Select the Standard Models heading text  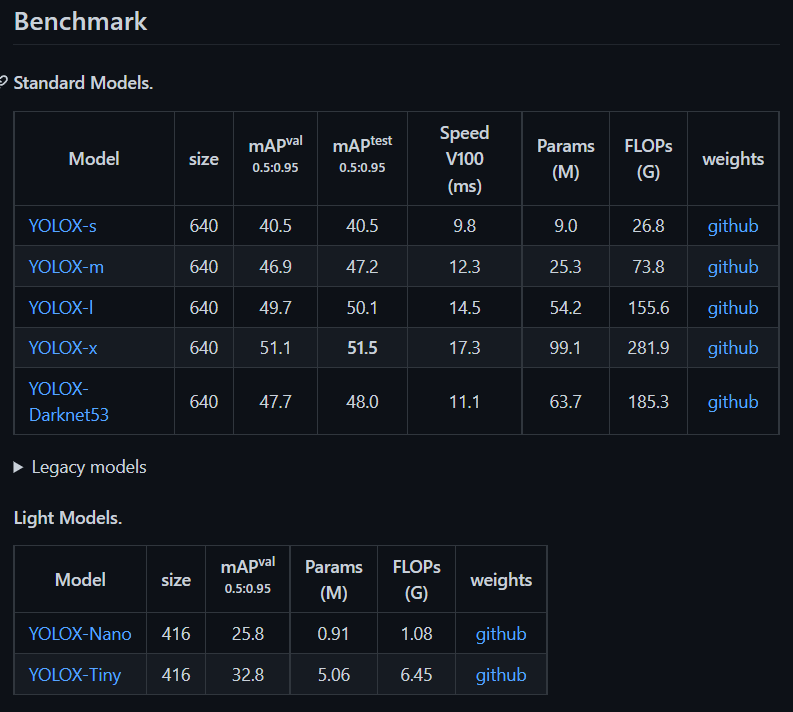click(83, 83)
